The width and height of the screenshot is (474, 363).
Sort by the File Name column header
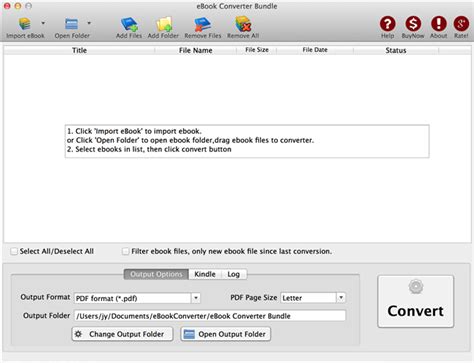point(196,50)
